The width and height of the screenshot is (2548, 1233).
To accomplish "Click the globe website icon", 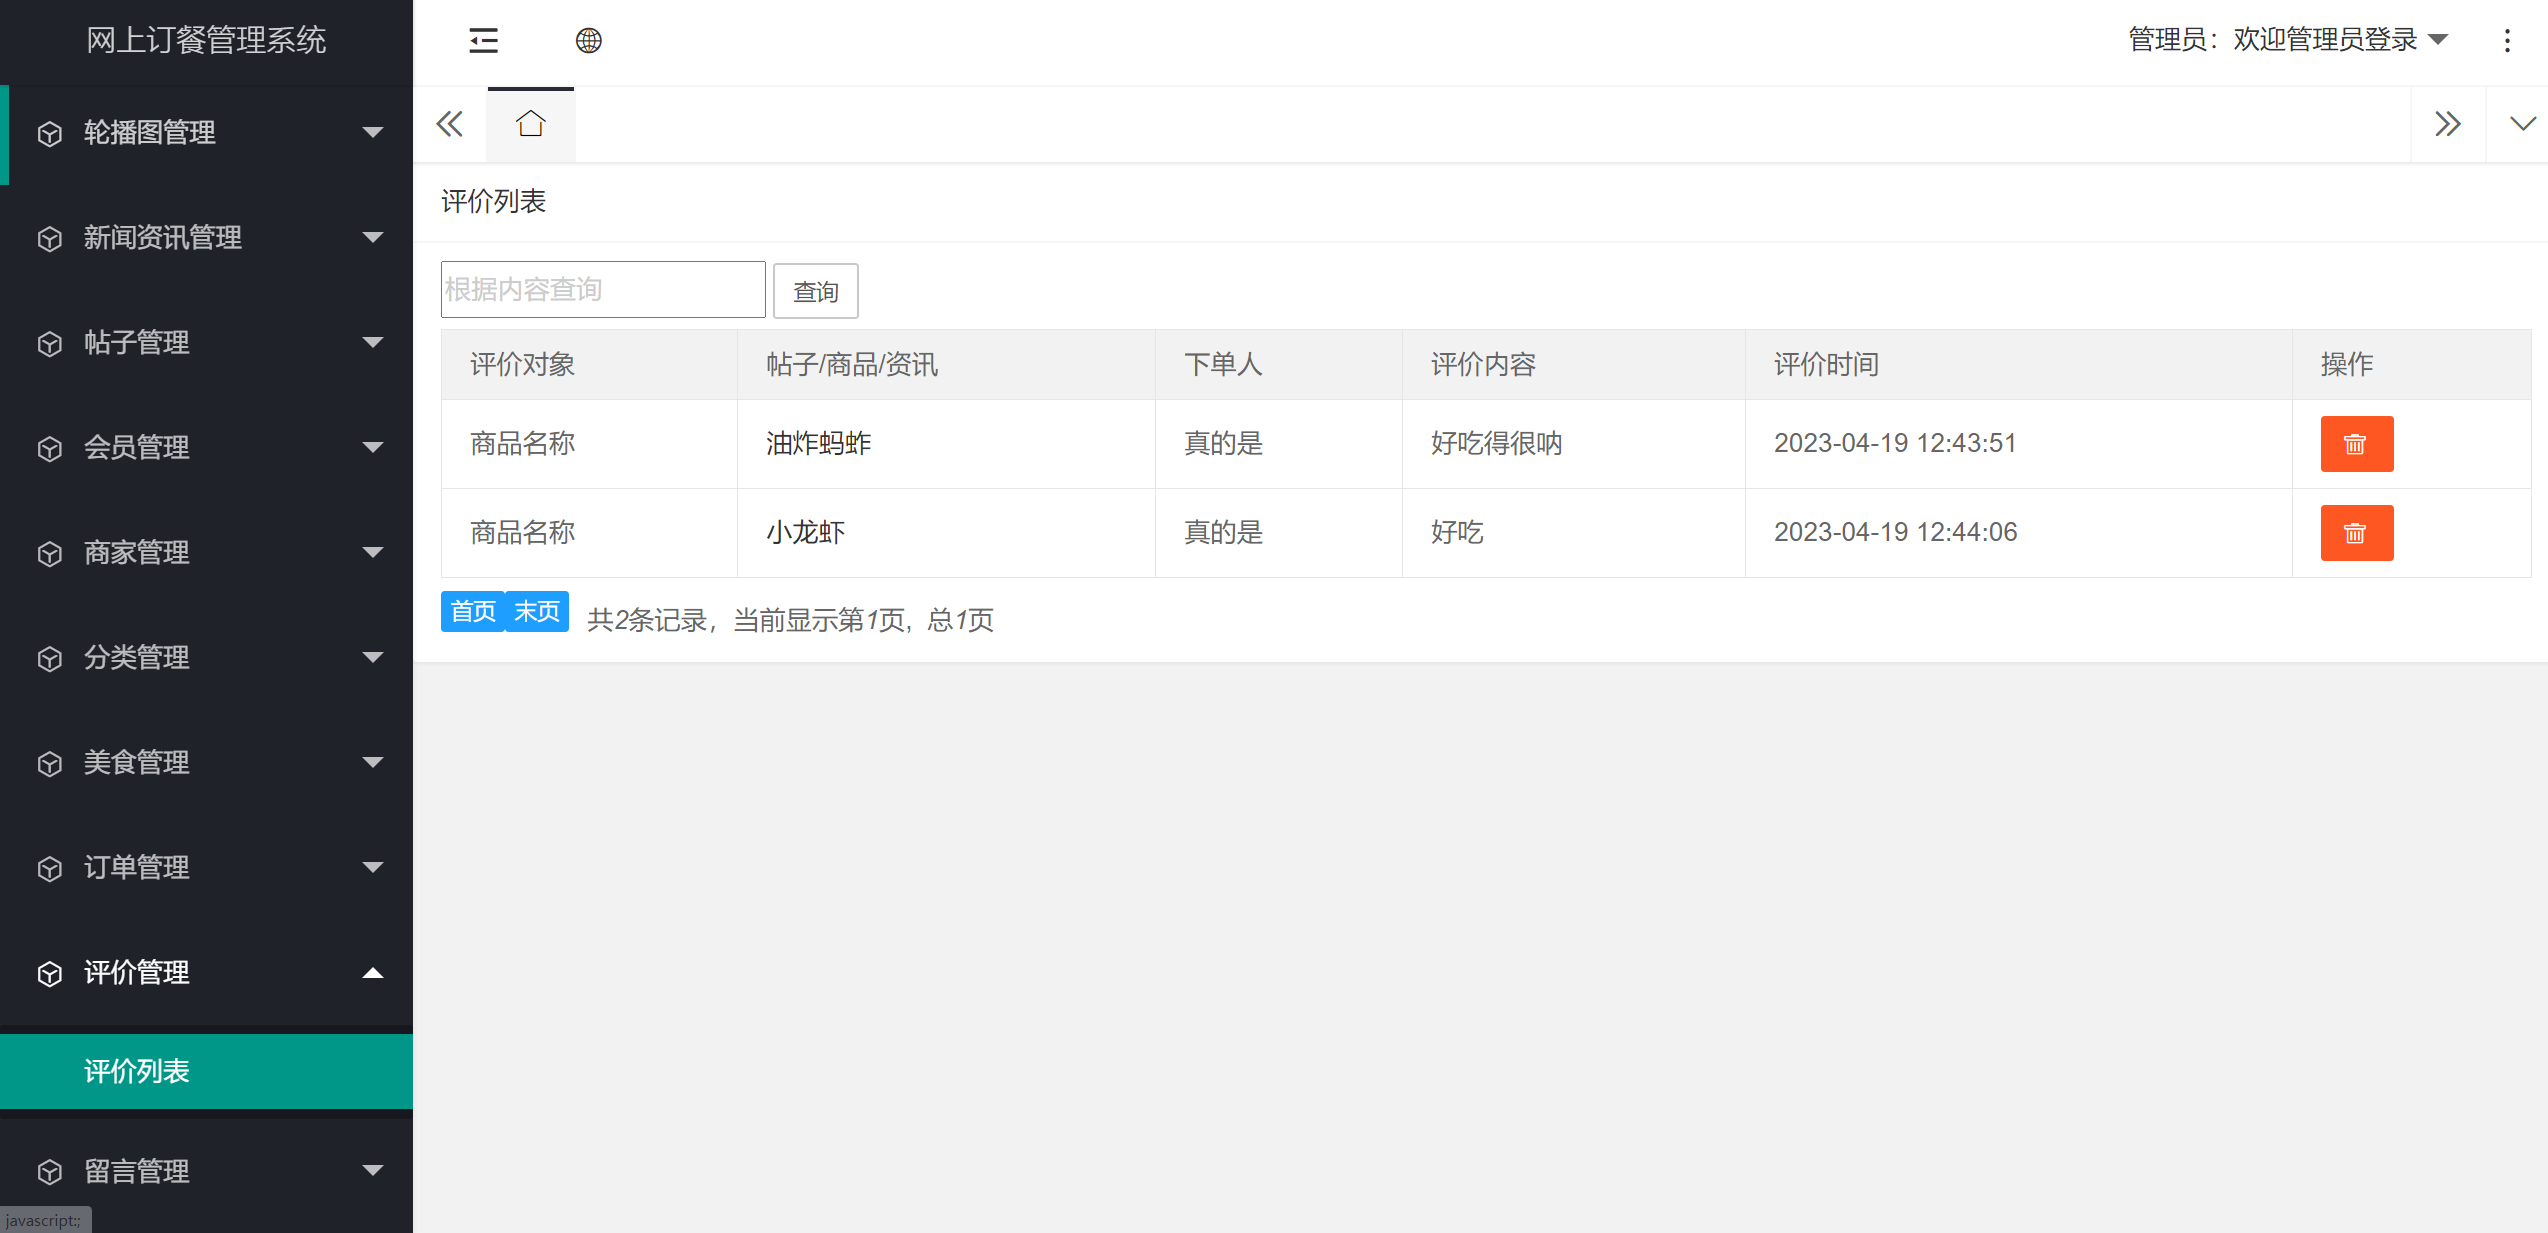I will (588, 41).
